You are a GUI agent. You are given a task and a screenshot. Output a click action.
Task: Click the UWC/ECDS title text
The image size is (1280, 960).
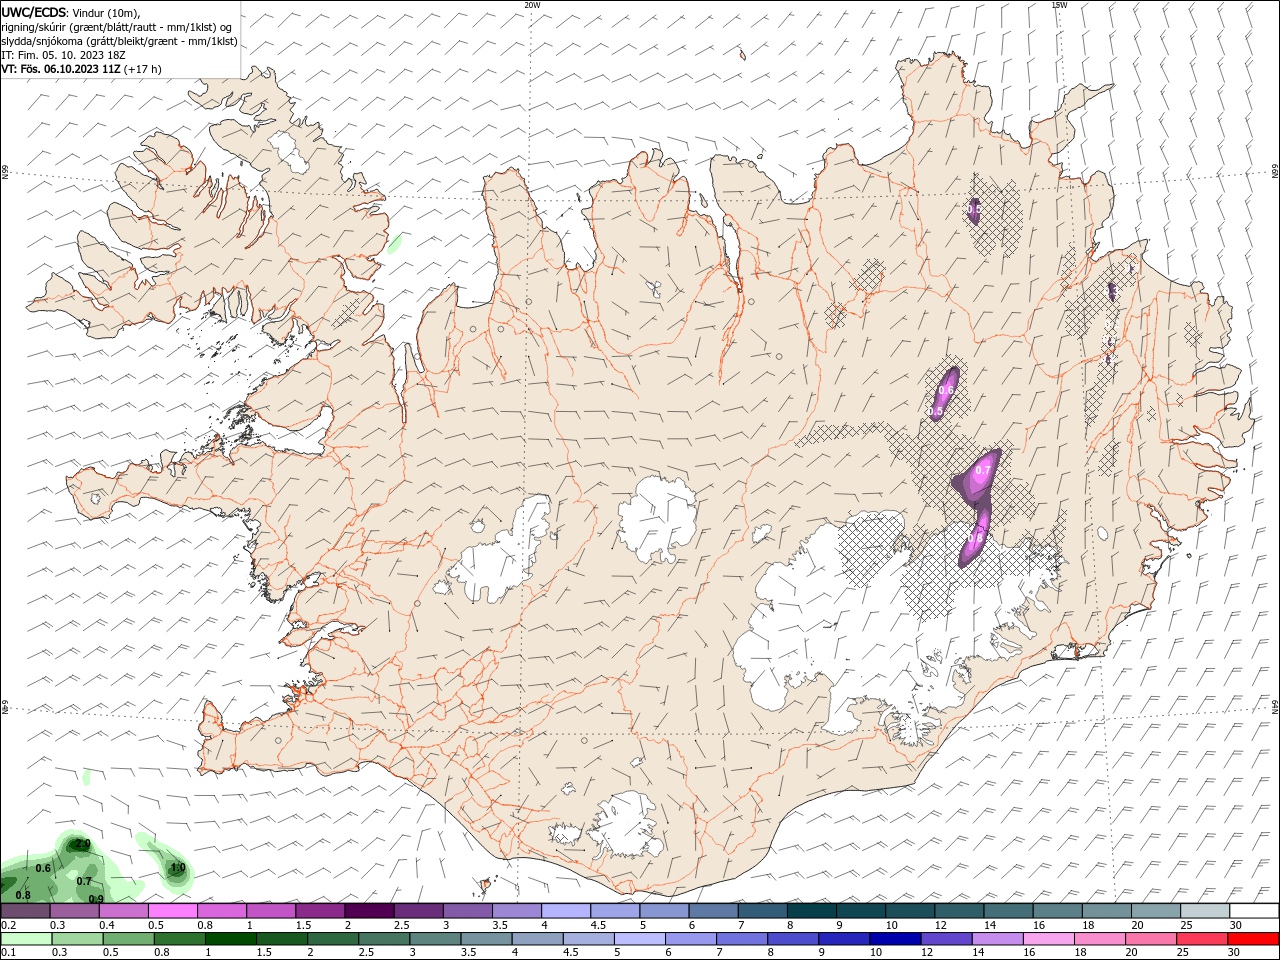coord(33,11)
